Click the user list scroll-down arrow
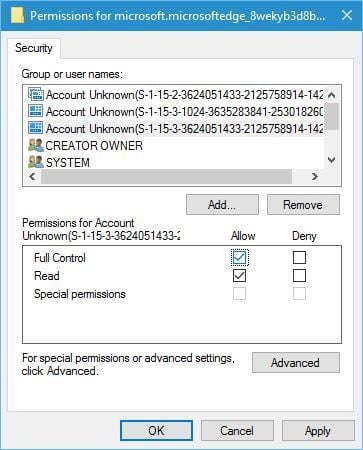The width and height of the screenshot is (363, 450). [331, 160]
